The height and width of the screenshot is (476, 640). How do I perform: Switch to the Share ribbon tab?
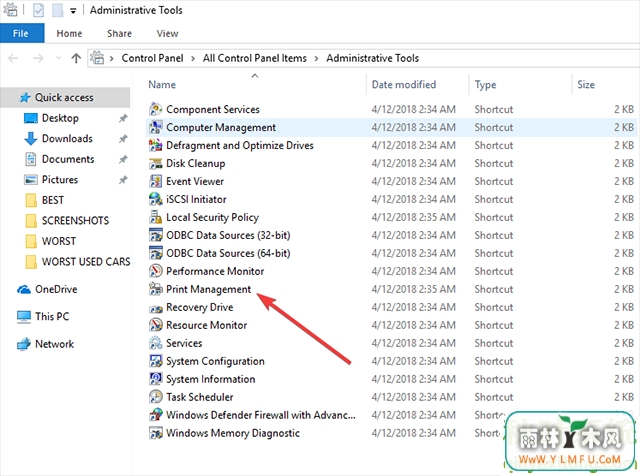119,33
